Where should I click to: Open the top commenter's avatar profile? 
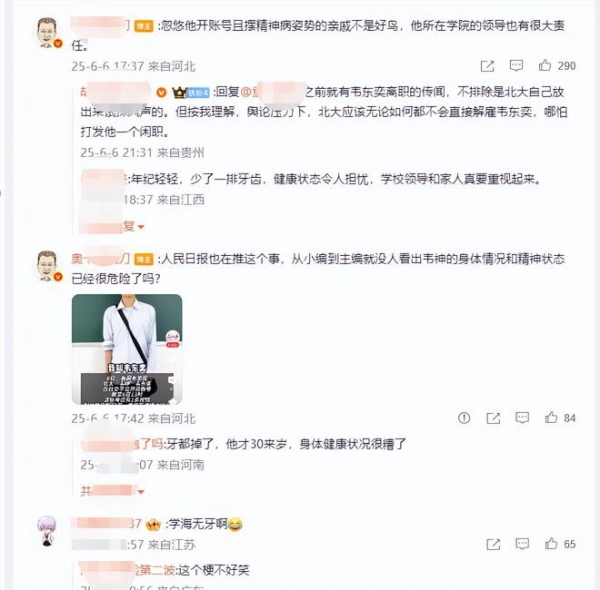[47, 33]
